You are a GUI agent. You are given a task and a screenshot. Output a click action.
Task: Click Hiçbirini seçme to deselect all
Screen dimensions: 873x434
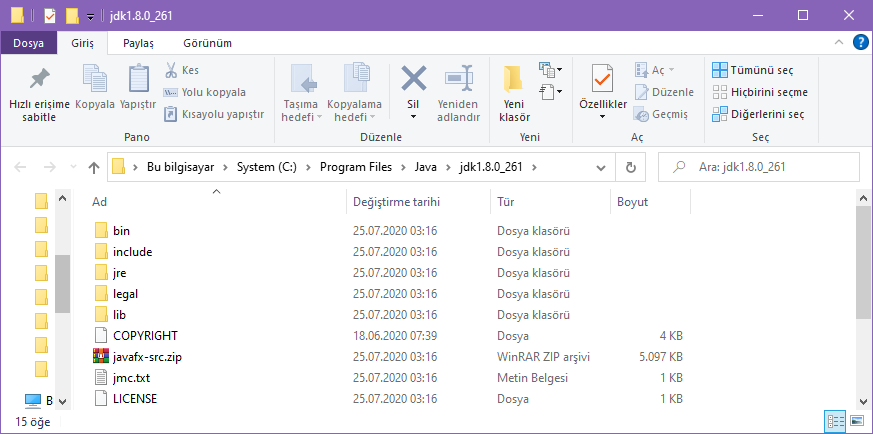click(760, 92)
